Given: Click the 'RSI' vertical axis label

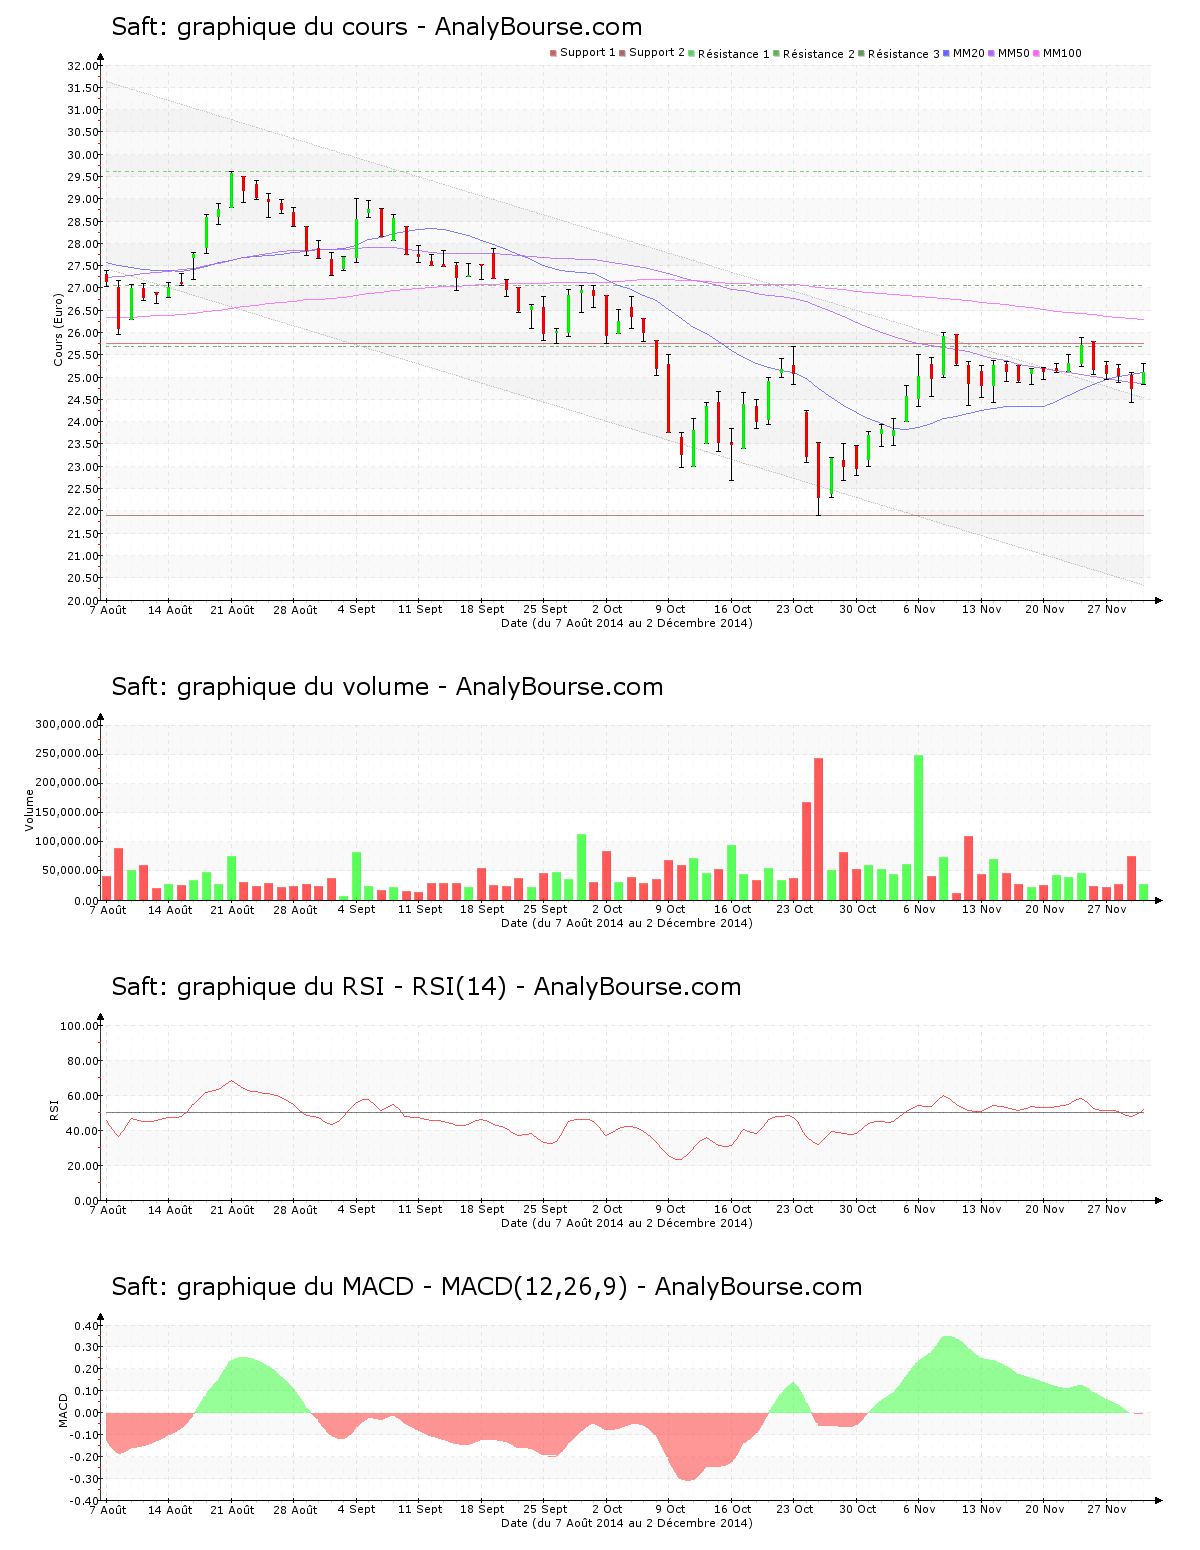Looking at the screenshot, I should coord(55,1109).
